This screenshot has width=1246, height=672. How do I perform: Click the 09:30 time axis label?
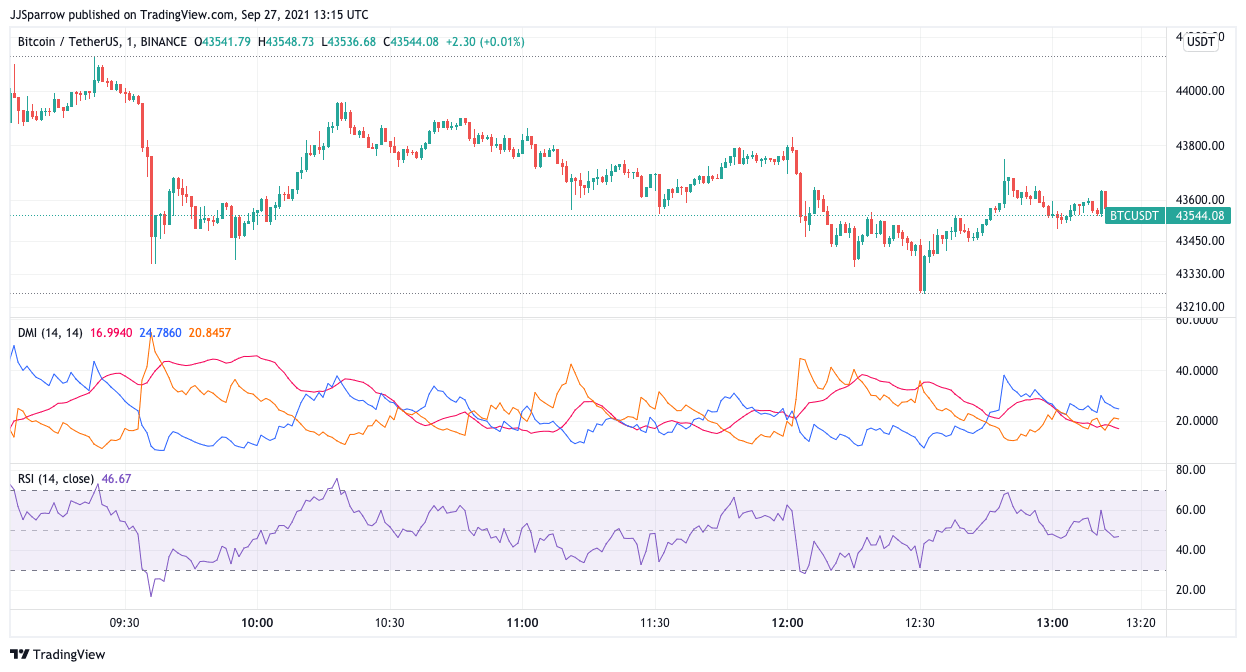(x=124, y=622)
